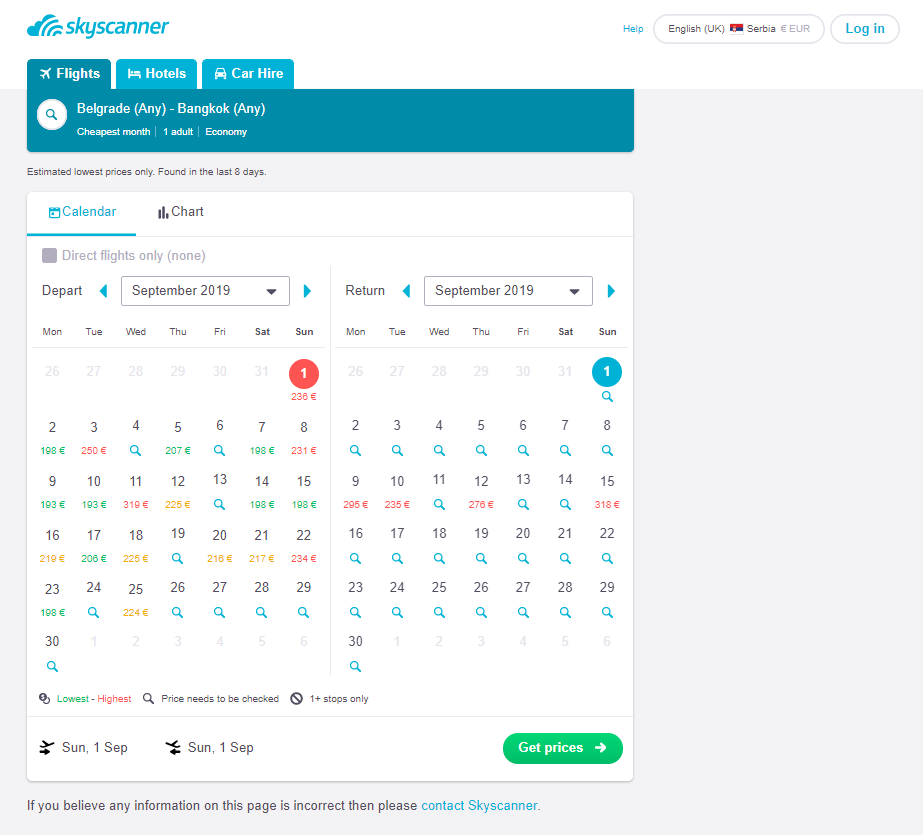The height and width of the screenshot is (835, 923).
Task: Click return summary Sun, 1 Sep with landing icon
Action: (210, 748)
